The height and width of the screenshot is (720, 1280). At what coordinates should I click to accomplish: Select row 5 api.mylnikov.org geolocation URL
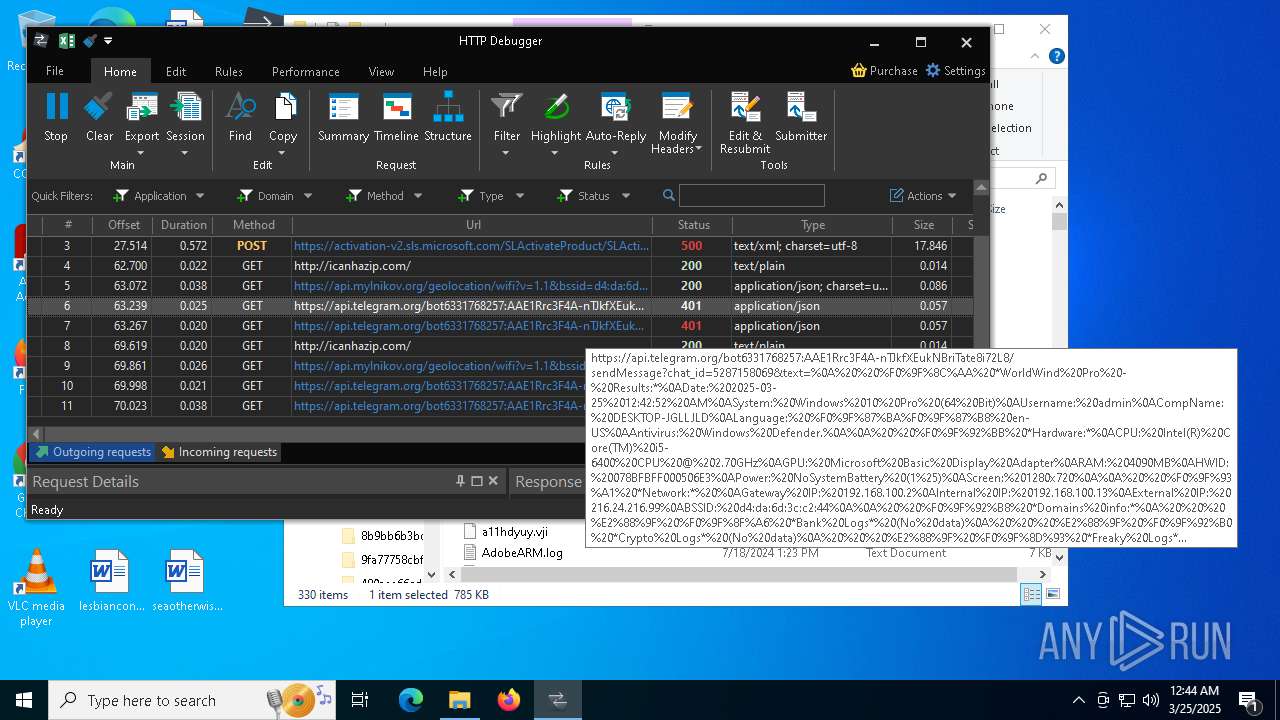pos(471,286)
